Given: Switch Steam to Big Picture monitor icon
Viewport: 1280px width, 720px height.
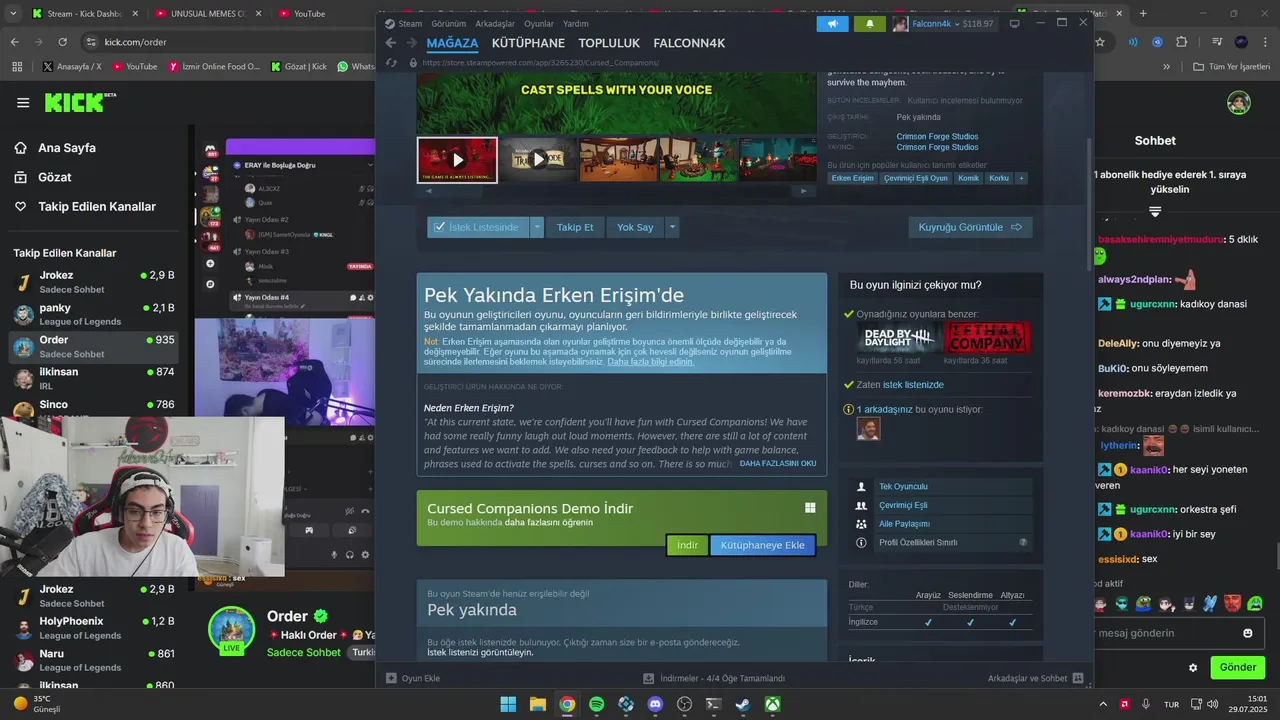Looking at the screenshot, I should 1014,23.
